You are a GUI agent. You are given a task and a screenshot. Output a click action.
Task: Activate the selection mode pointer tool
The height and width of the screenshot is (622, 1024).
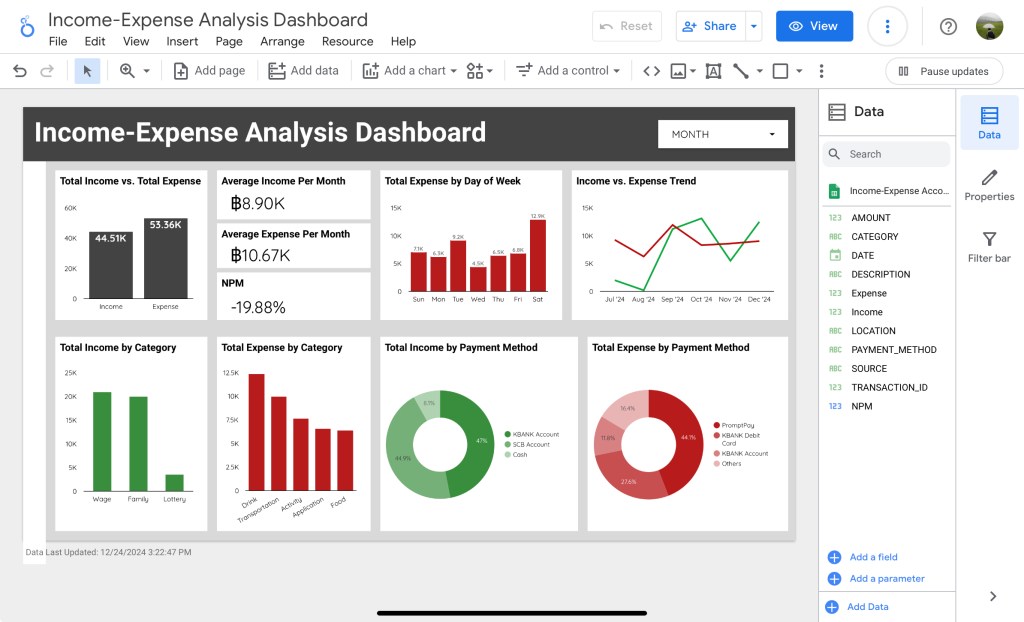pos(87,71)
